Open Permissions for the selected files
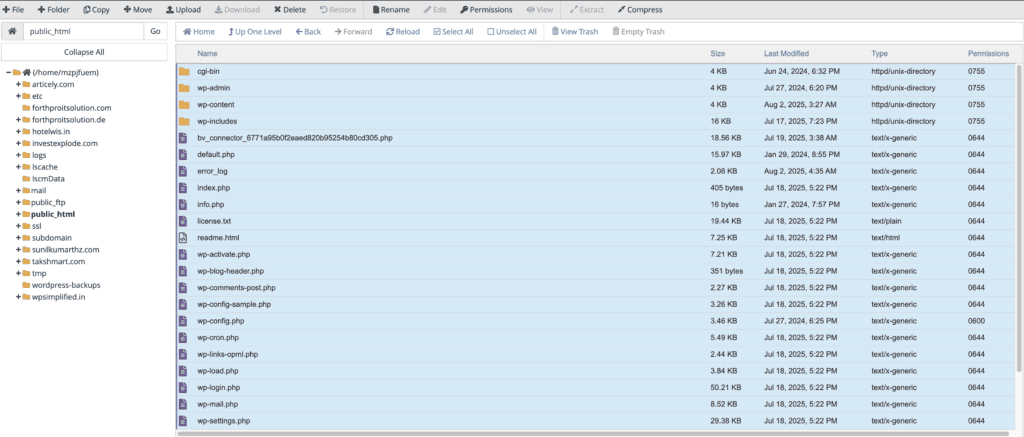The image size is (1024, 437). click(x=486, y=10)
